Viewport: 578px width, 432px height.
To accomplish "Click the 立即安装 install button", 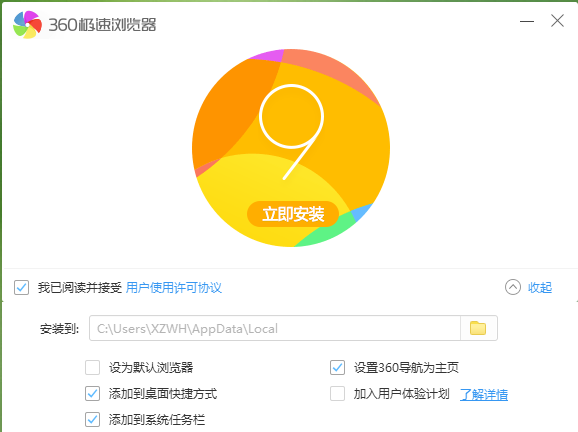I will click(x=293, y=214).
